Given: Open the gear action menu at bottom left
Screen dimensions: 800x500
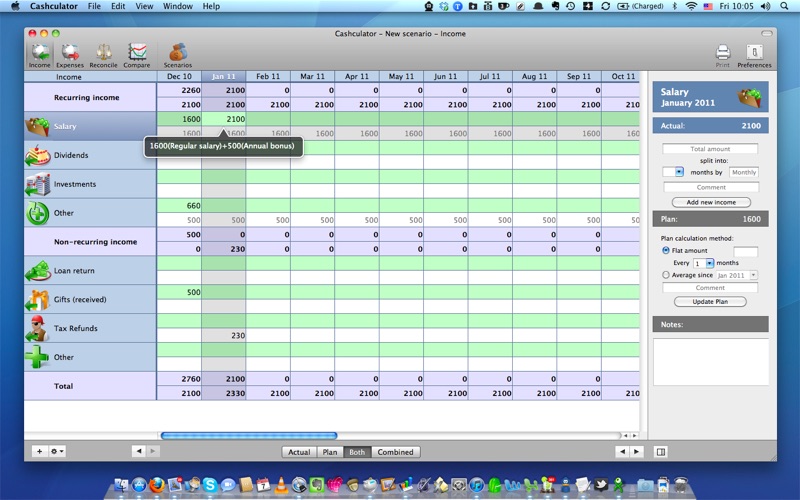Looking at the screenshot, I should tap(59, 452).
